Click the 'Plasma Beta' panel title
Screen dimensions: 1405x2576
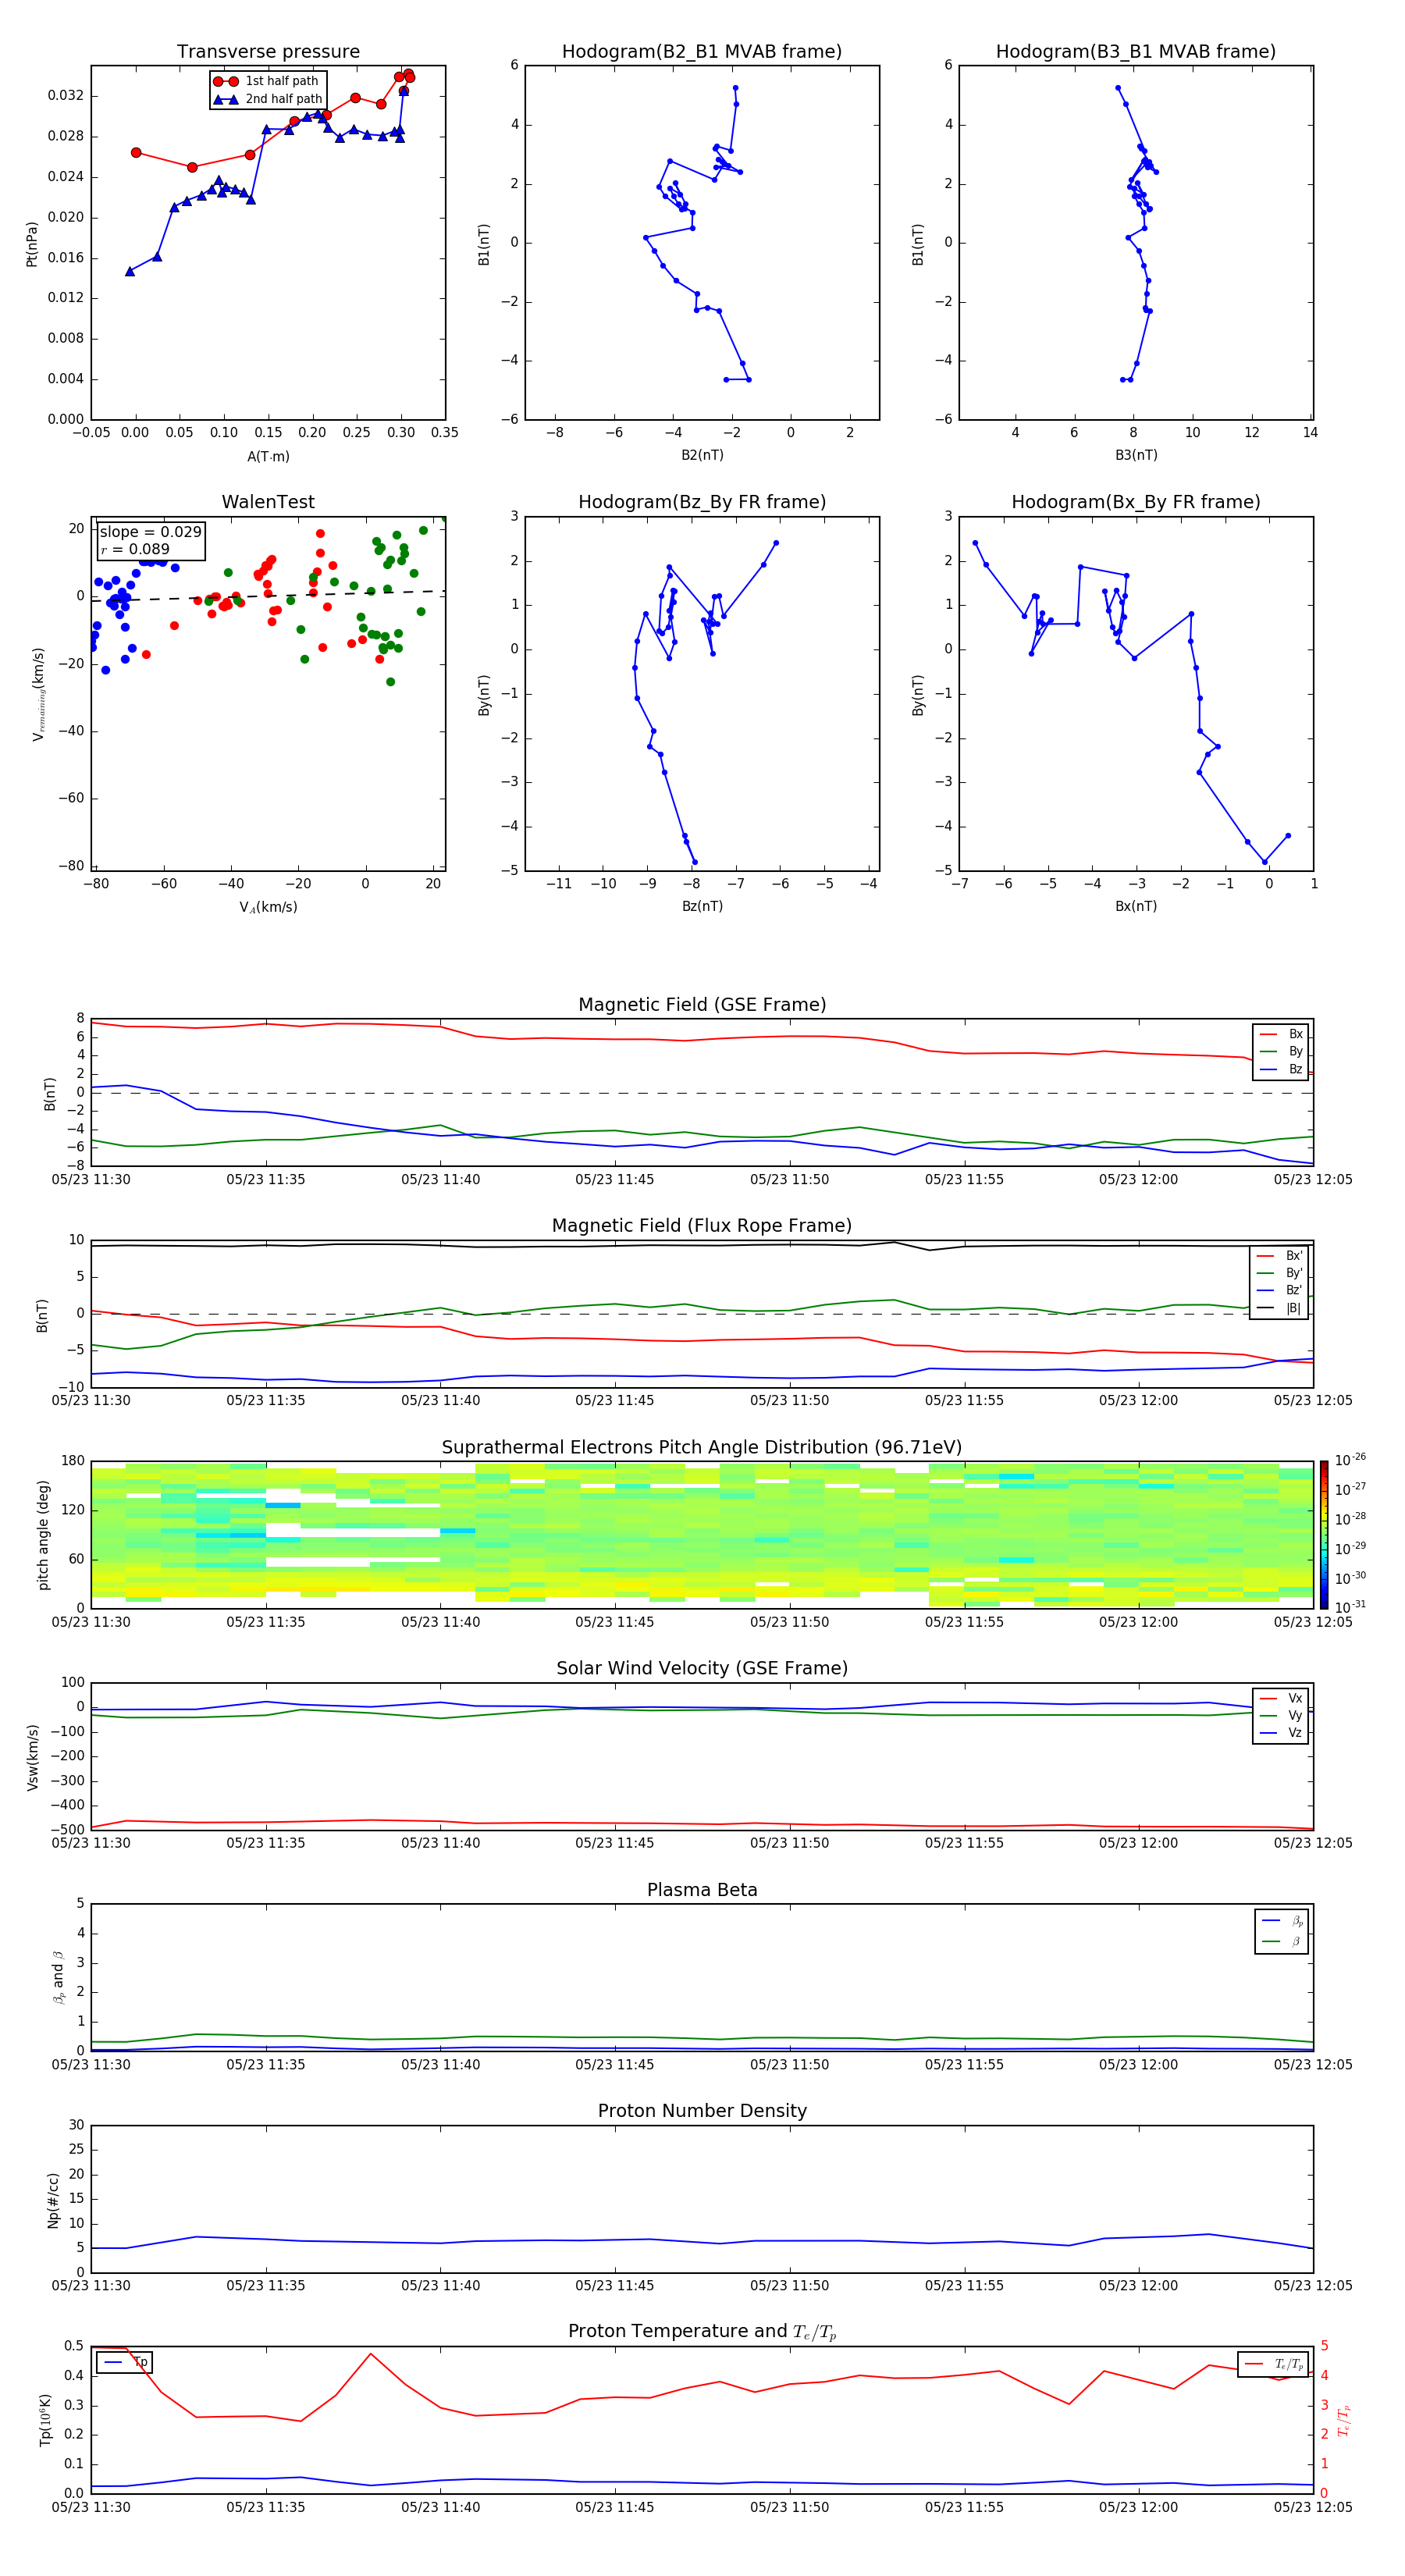pyautogui.click(x=702, y=1891)
